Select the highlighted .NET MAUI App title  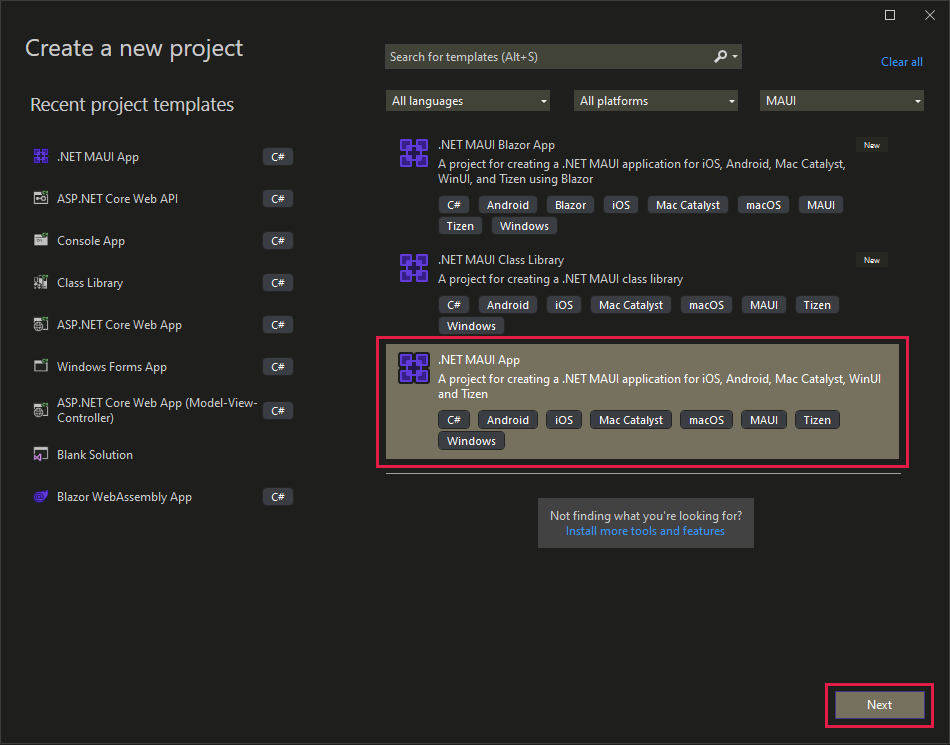[479, 360]
